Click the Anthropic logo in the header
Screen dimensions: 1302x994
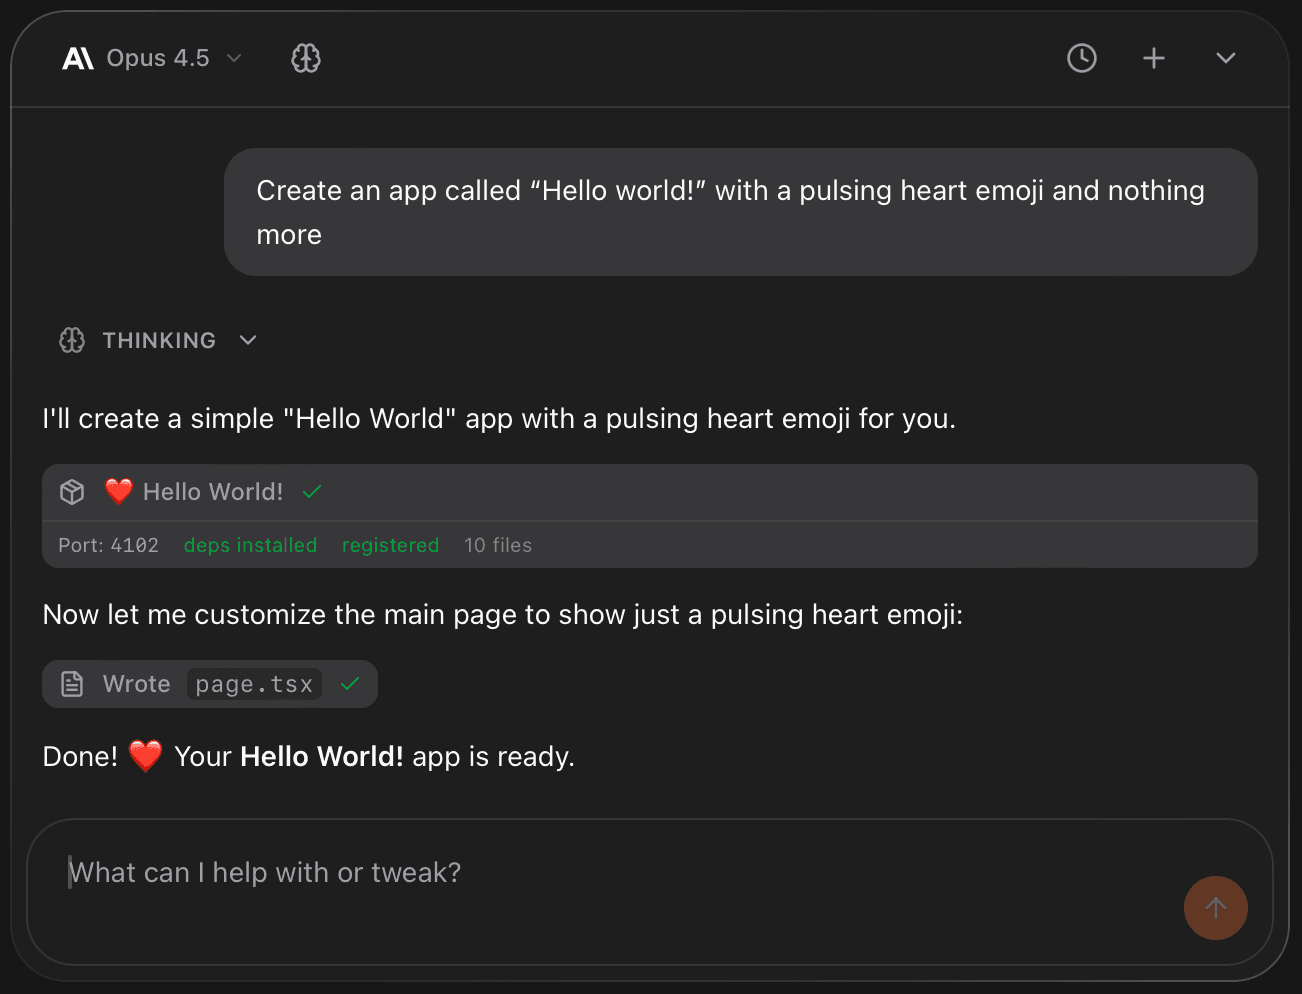point(77,57)
